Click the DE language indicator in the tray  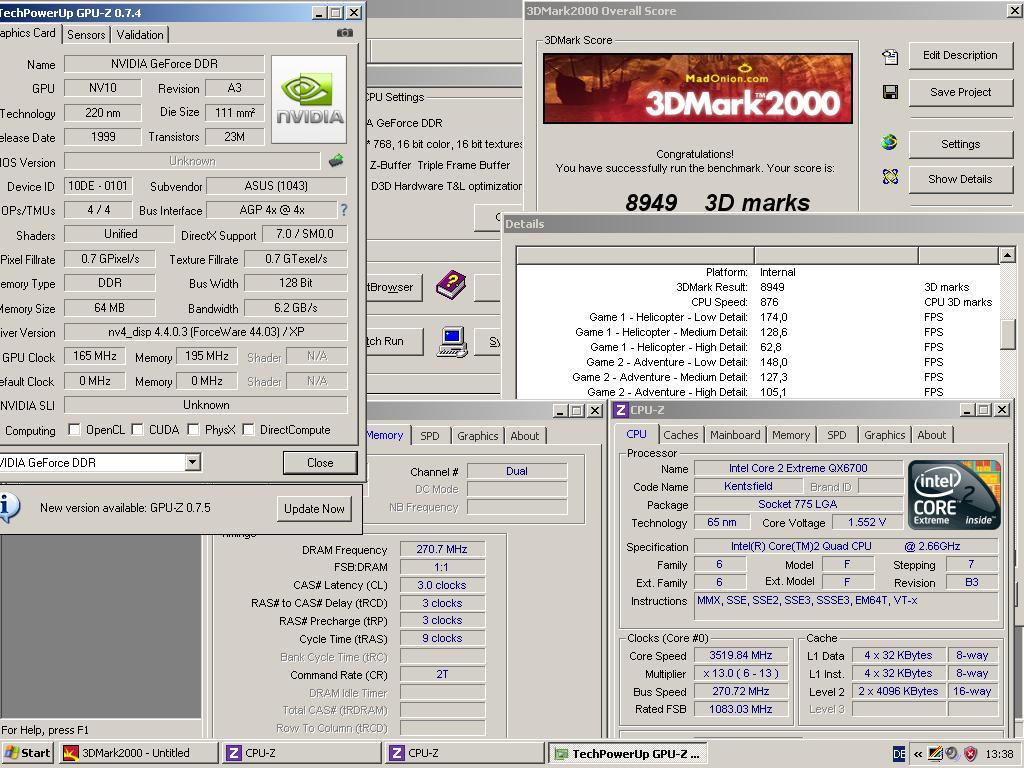coord(899,754)
